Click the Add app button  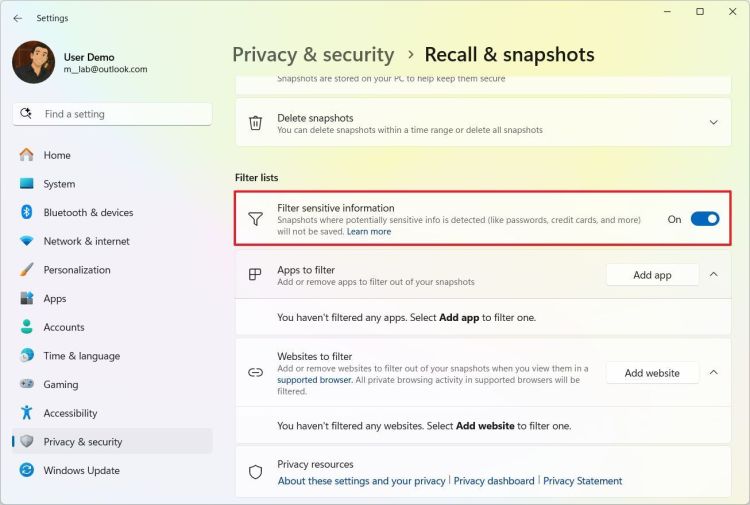point(652,275)
